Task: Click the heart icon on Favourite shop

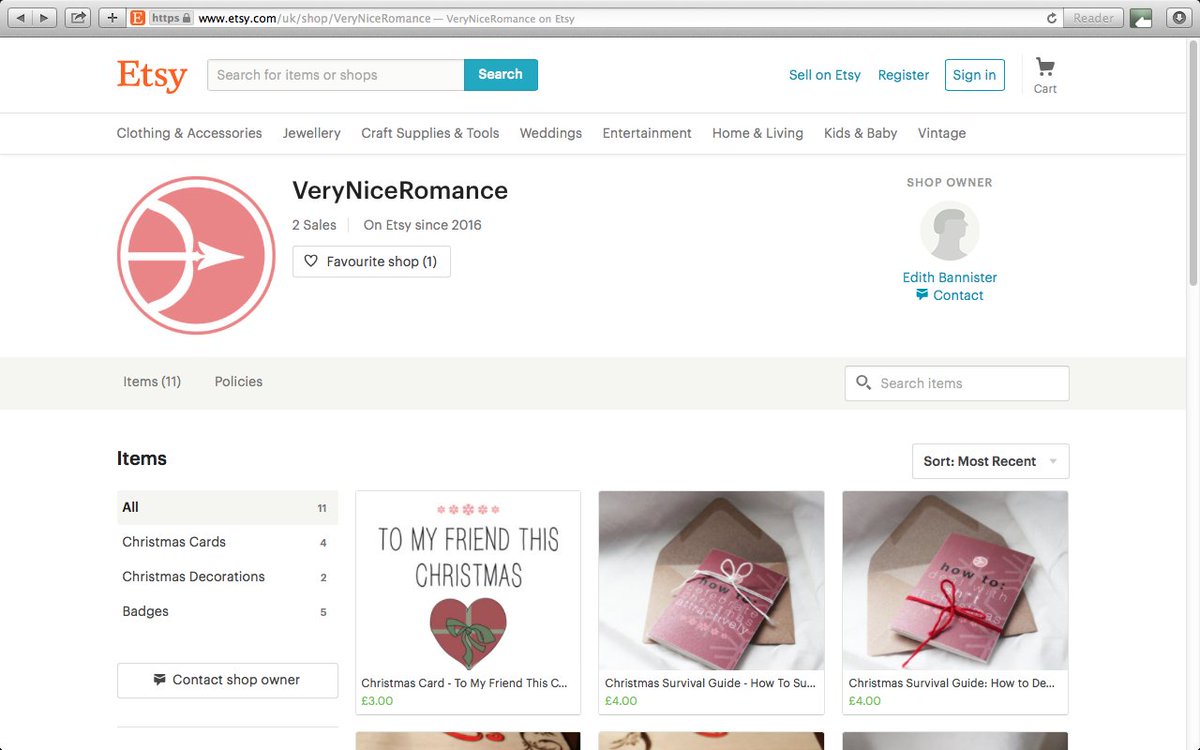Action: 311,261
